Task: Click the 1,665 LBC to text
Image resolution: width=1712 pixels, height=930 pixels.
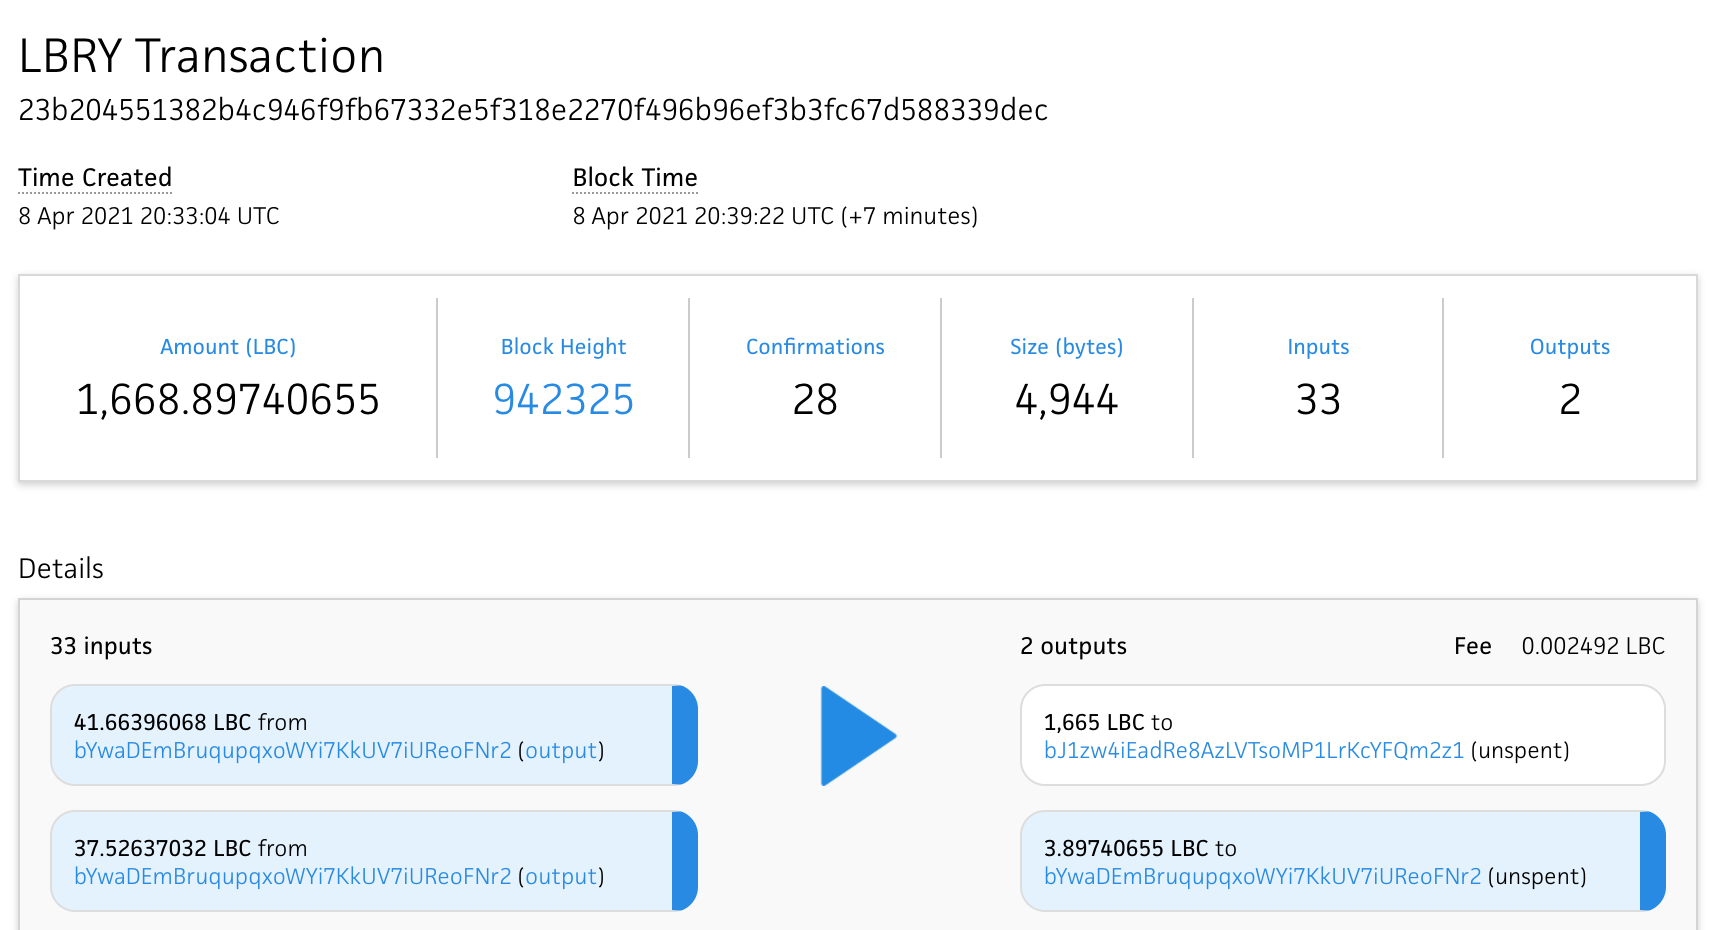Action: coord(1108,722)
